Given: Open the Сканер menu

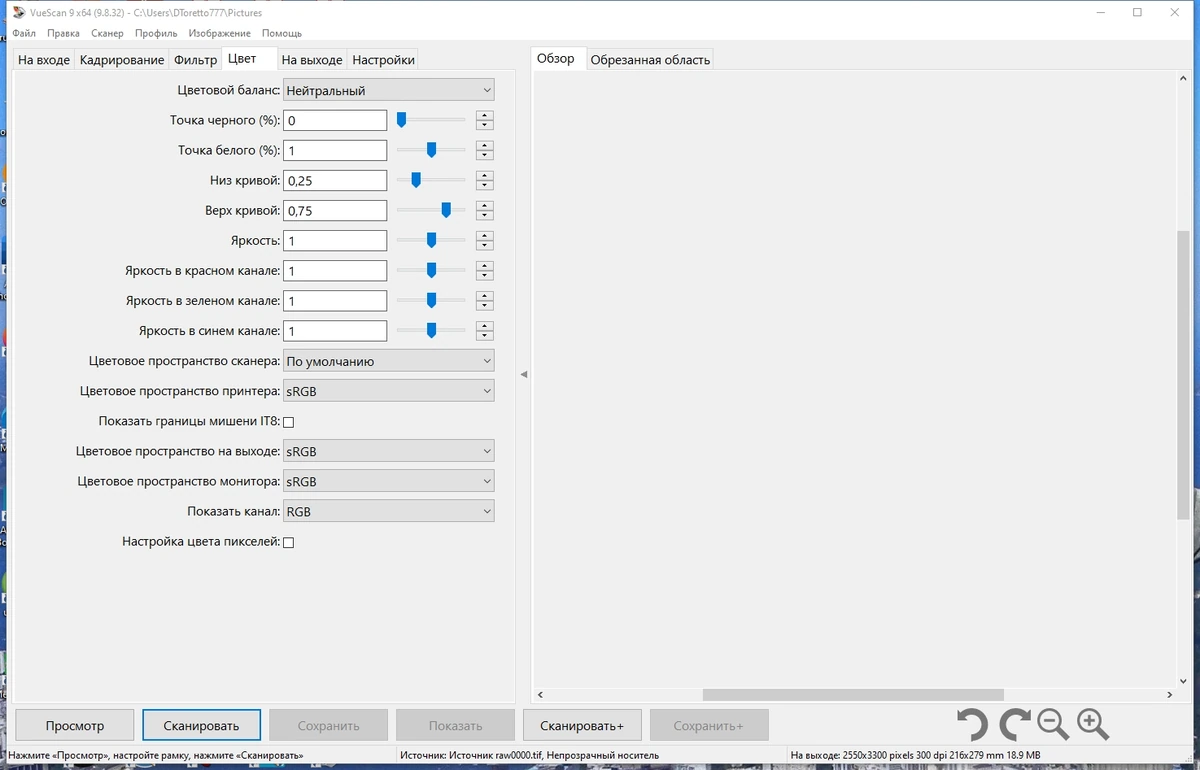Looking at the screenshot, I should pos(107,33).
